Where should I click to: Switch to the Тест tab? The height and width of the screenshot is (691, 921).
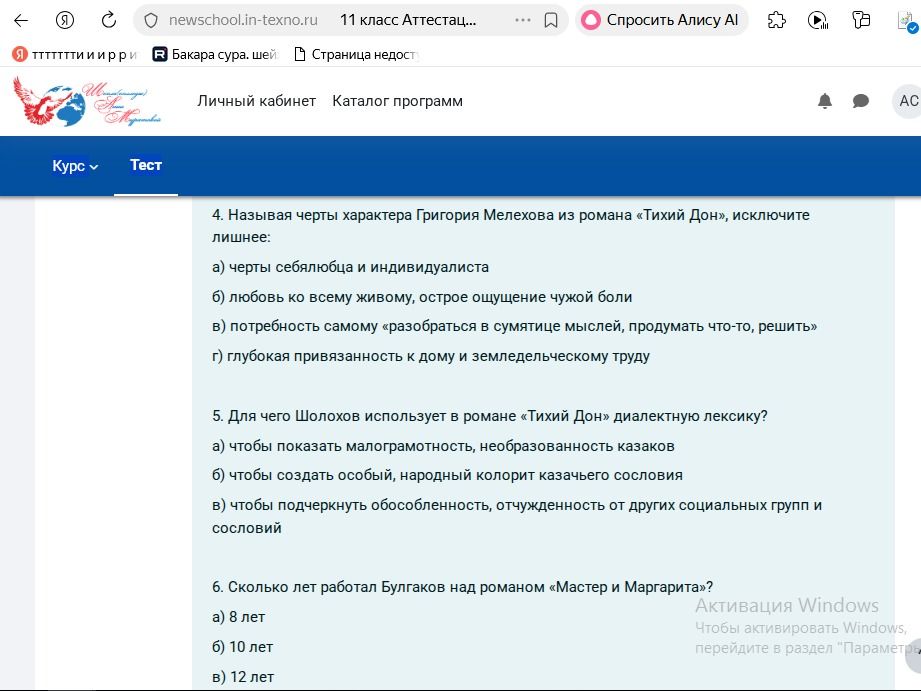point(146,165)
